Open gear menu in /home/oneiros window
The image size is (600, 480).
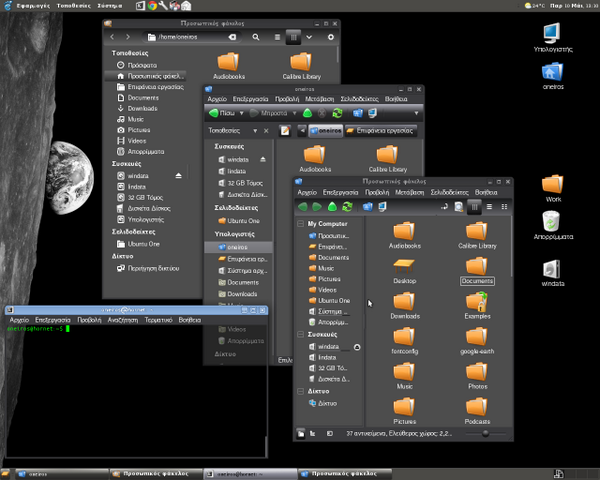click(x=331, y=37)
